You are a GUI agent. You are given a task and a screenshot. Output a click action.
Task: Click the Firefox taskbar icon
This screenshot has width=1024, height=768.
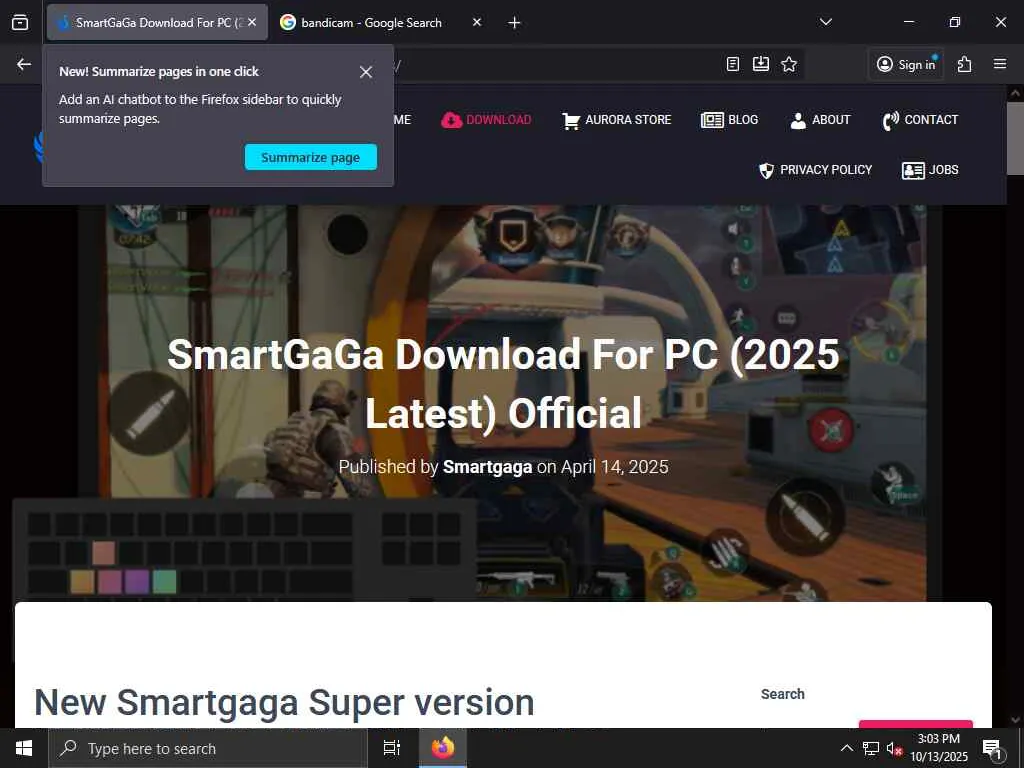click(x=443, y=748)
